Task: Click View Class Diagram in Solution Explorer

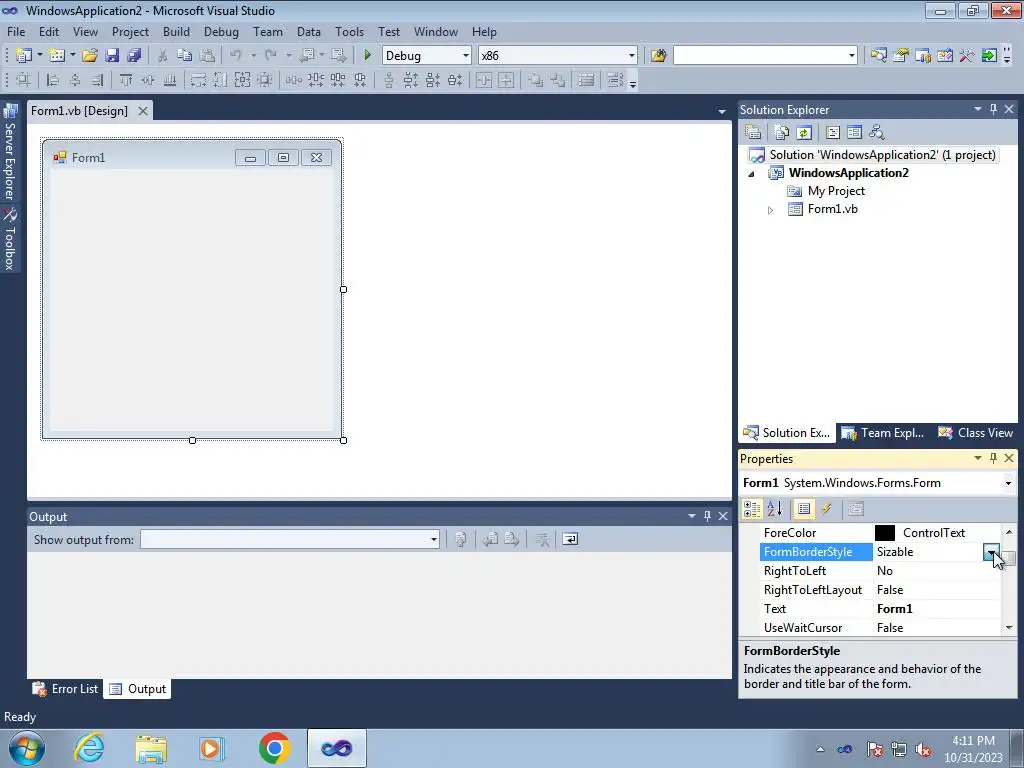Action: [x=876, y=133]
